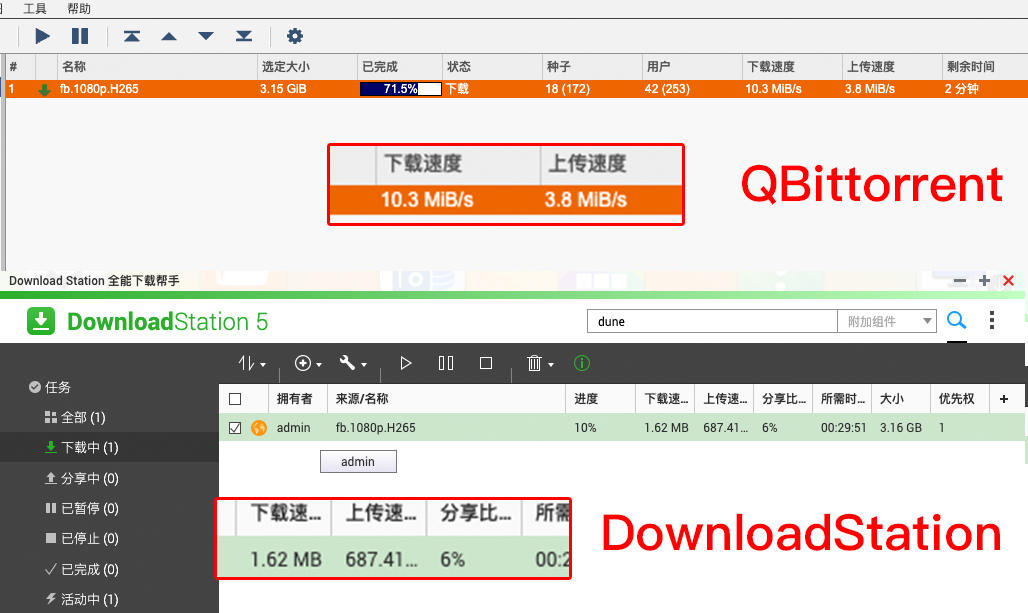This screenshot has width=1028, height=613.
Task: Sort by 大小 column header
Action: coord(892,399)
